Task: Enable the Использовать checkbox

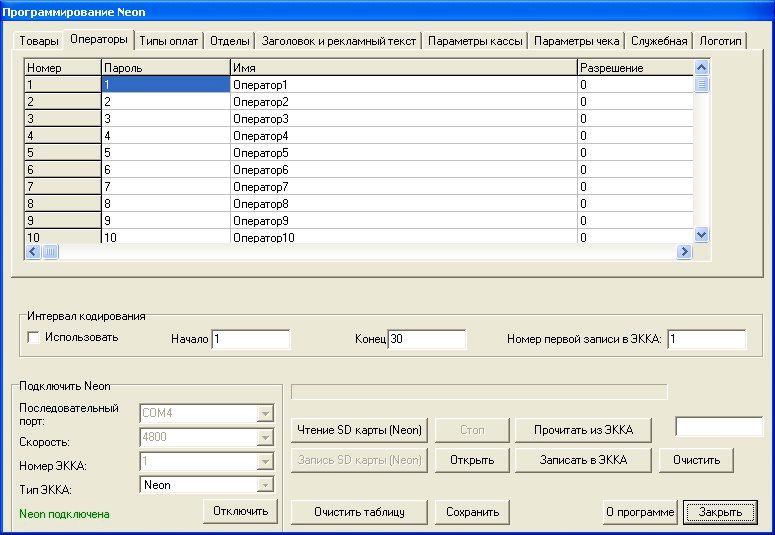Action: click(x=33, y=338)
